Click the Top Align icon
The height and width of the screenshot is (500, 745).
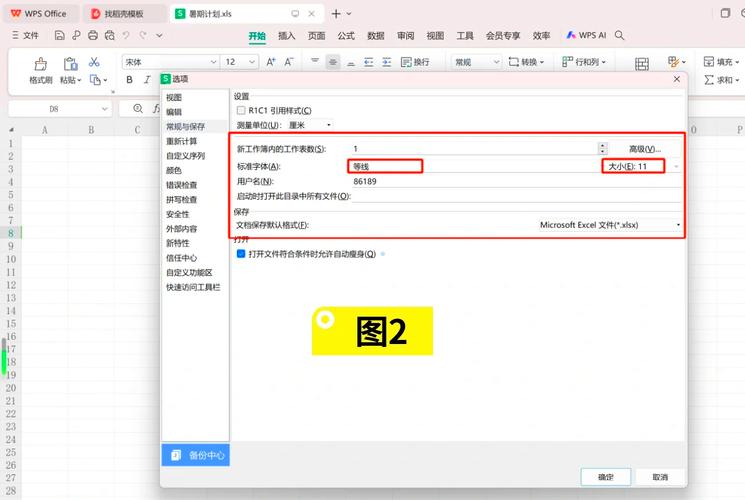pyautogui.click(x=315, y=62)
